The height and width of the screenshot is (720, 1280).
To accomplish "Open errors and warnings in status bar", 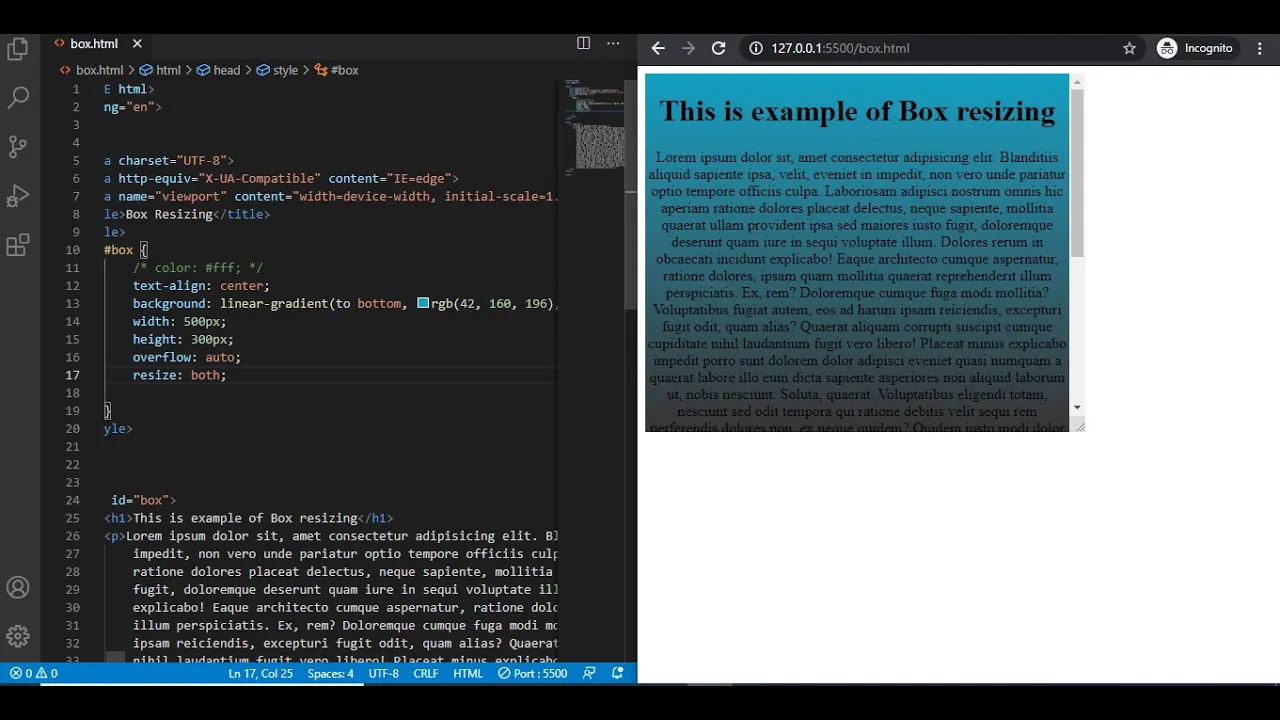I will coord(33,673).
